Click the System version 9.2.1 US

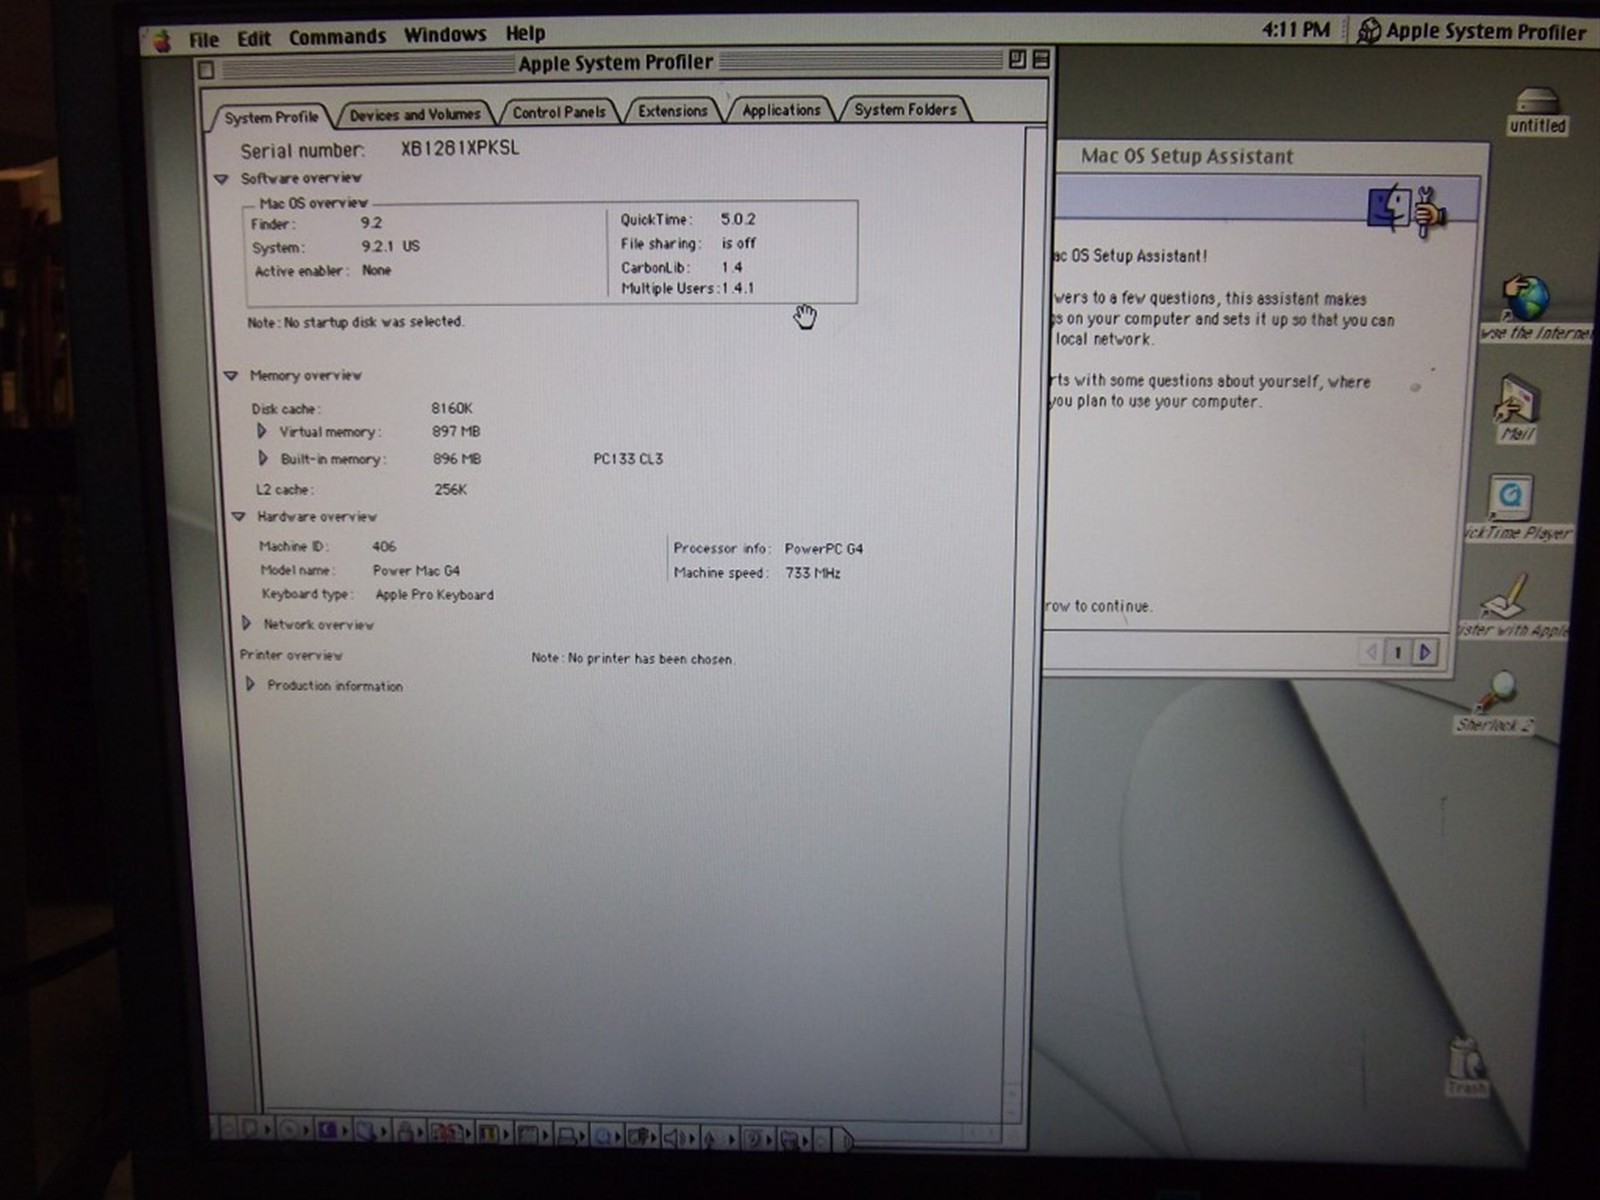[x=391, y=246]
